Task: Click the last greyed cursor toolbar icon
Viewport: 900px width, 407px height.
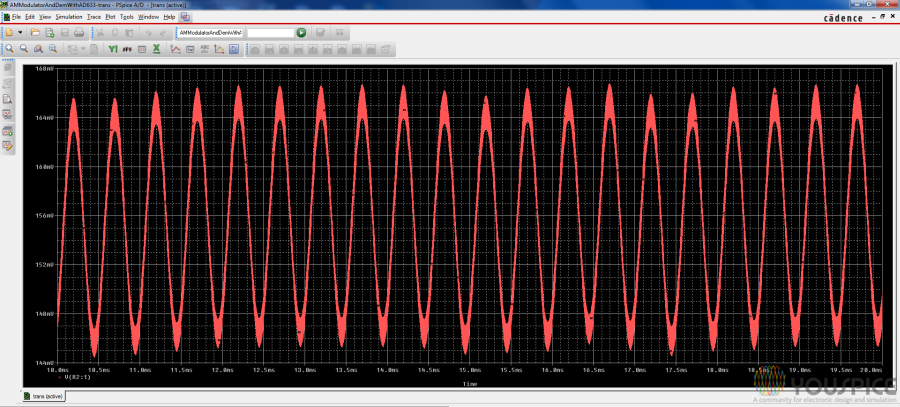Action: pyautogui.click(x=386, y=49)
